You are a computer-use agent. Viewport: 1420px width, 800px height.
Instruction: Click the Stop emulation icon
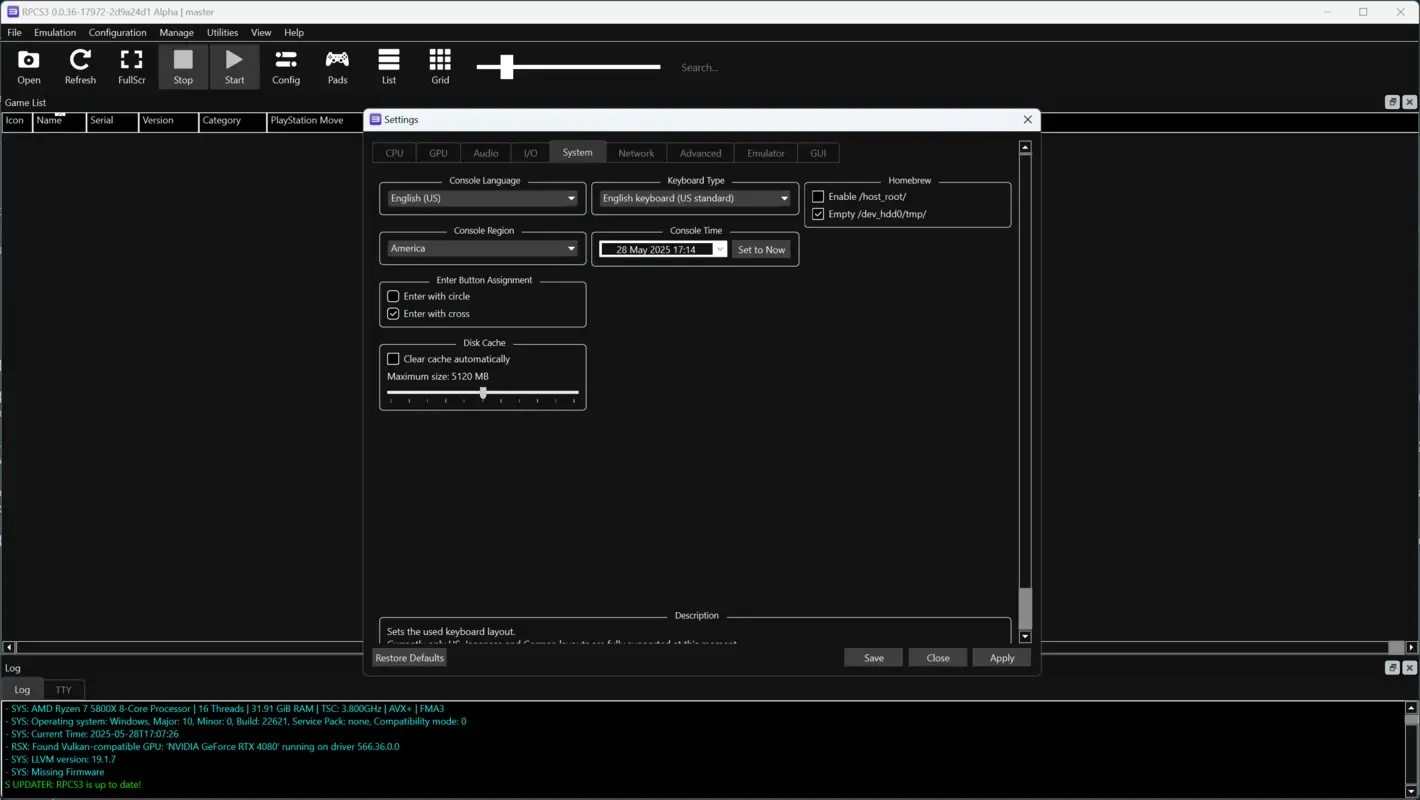point(183,66)
